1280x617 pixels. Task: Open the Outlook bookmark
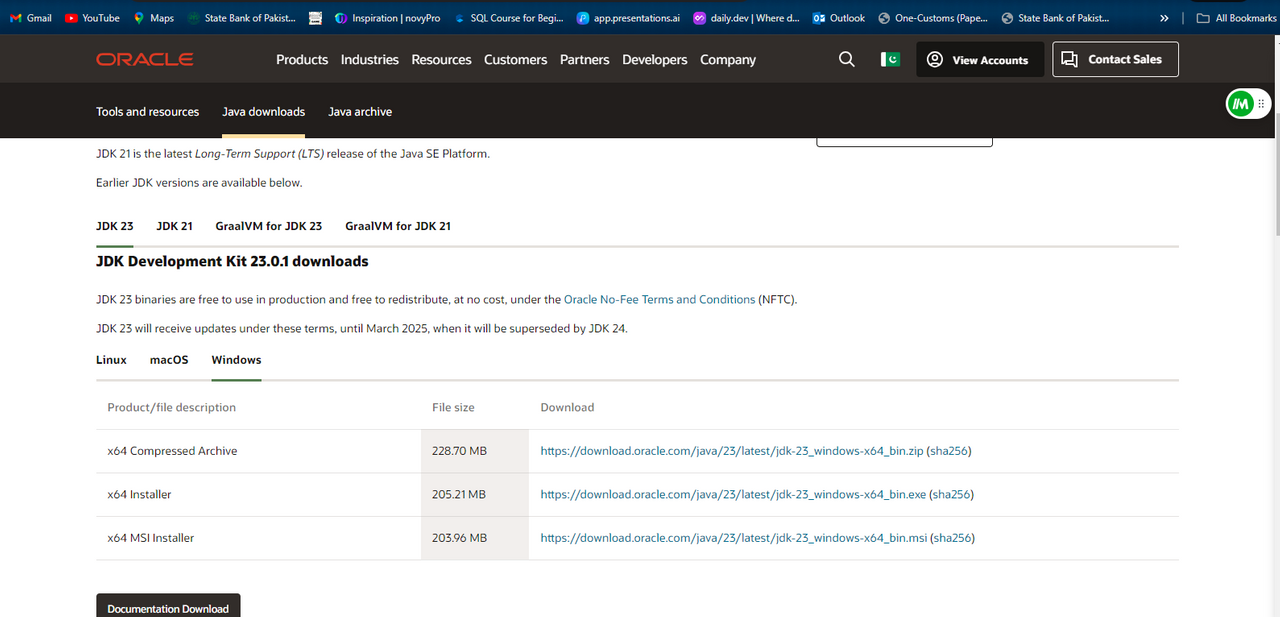click(x=839, y=18)
